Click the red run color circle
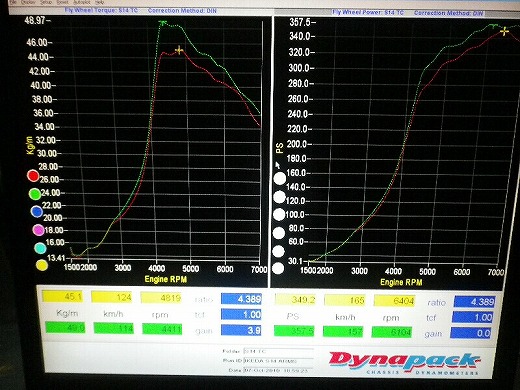Viewport: 520px width, 390px height. click(33, 176)
